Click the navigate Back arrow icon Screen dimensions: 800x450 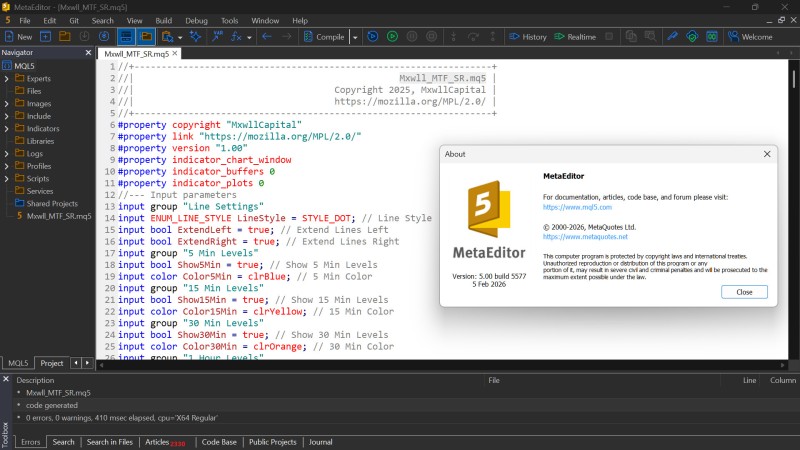point(267,37)
